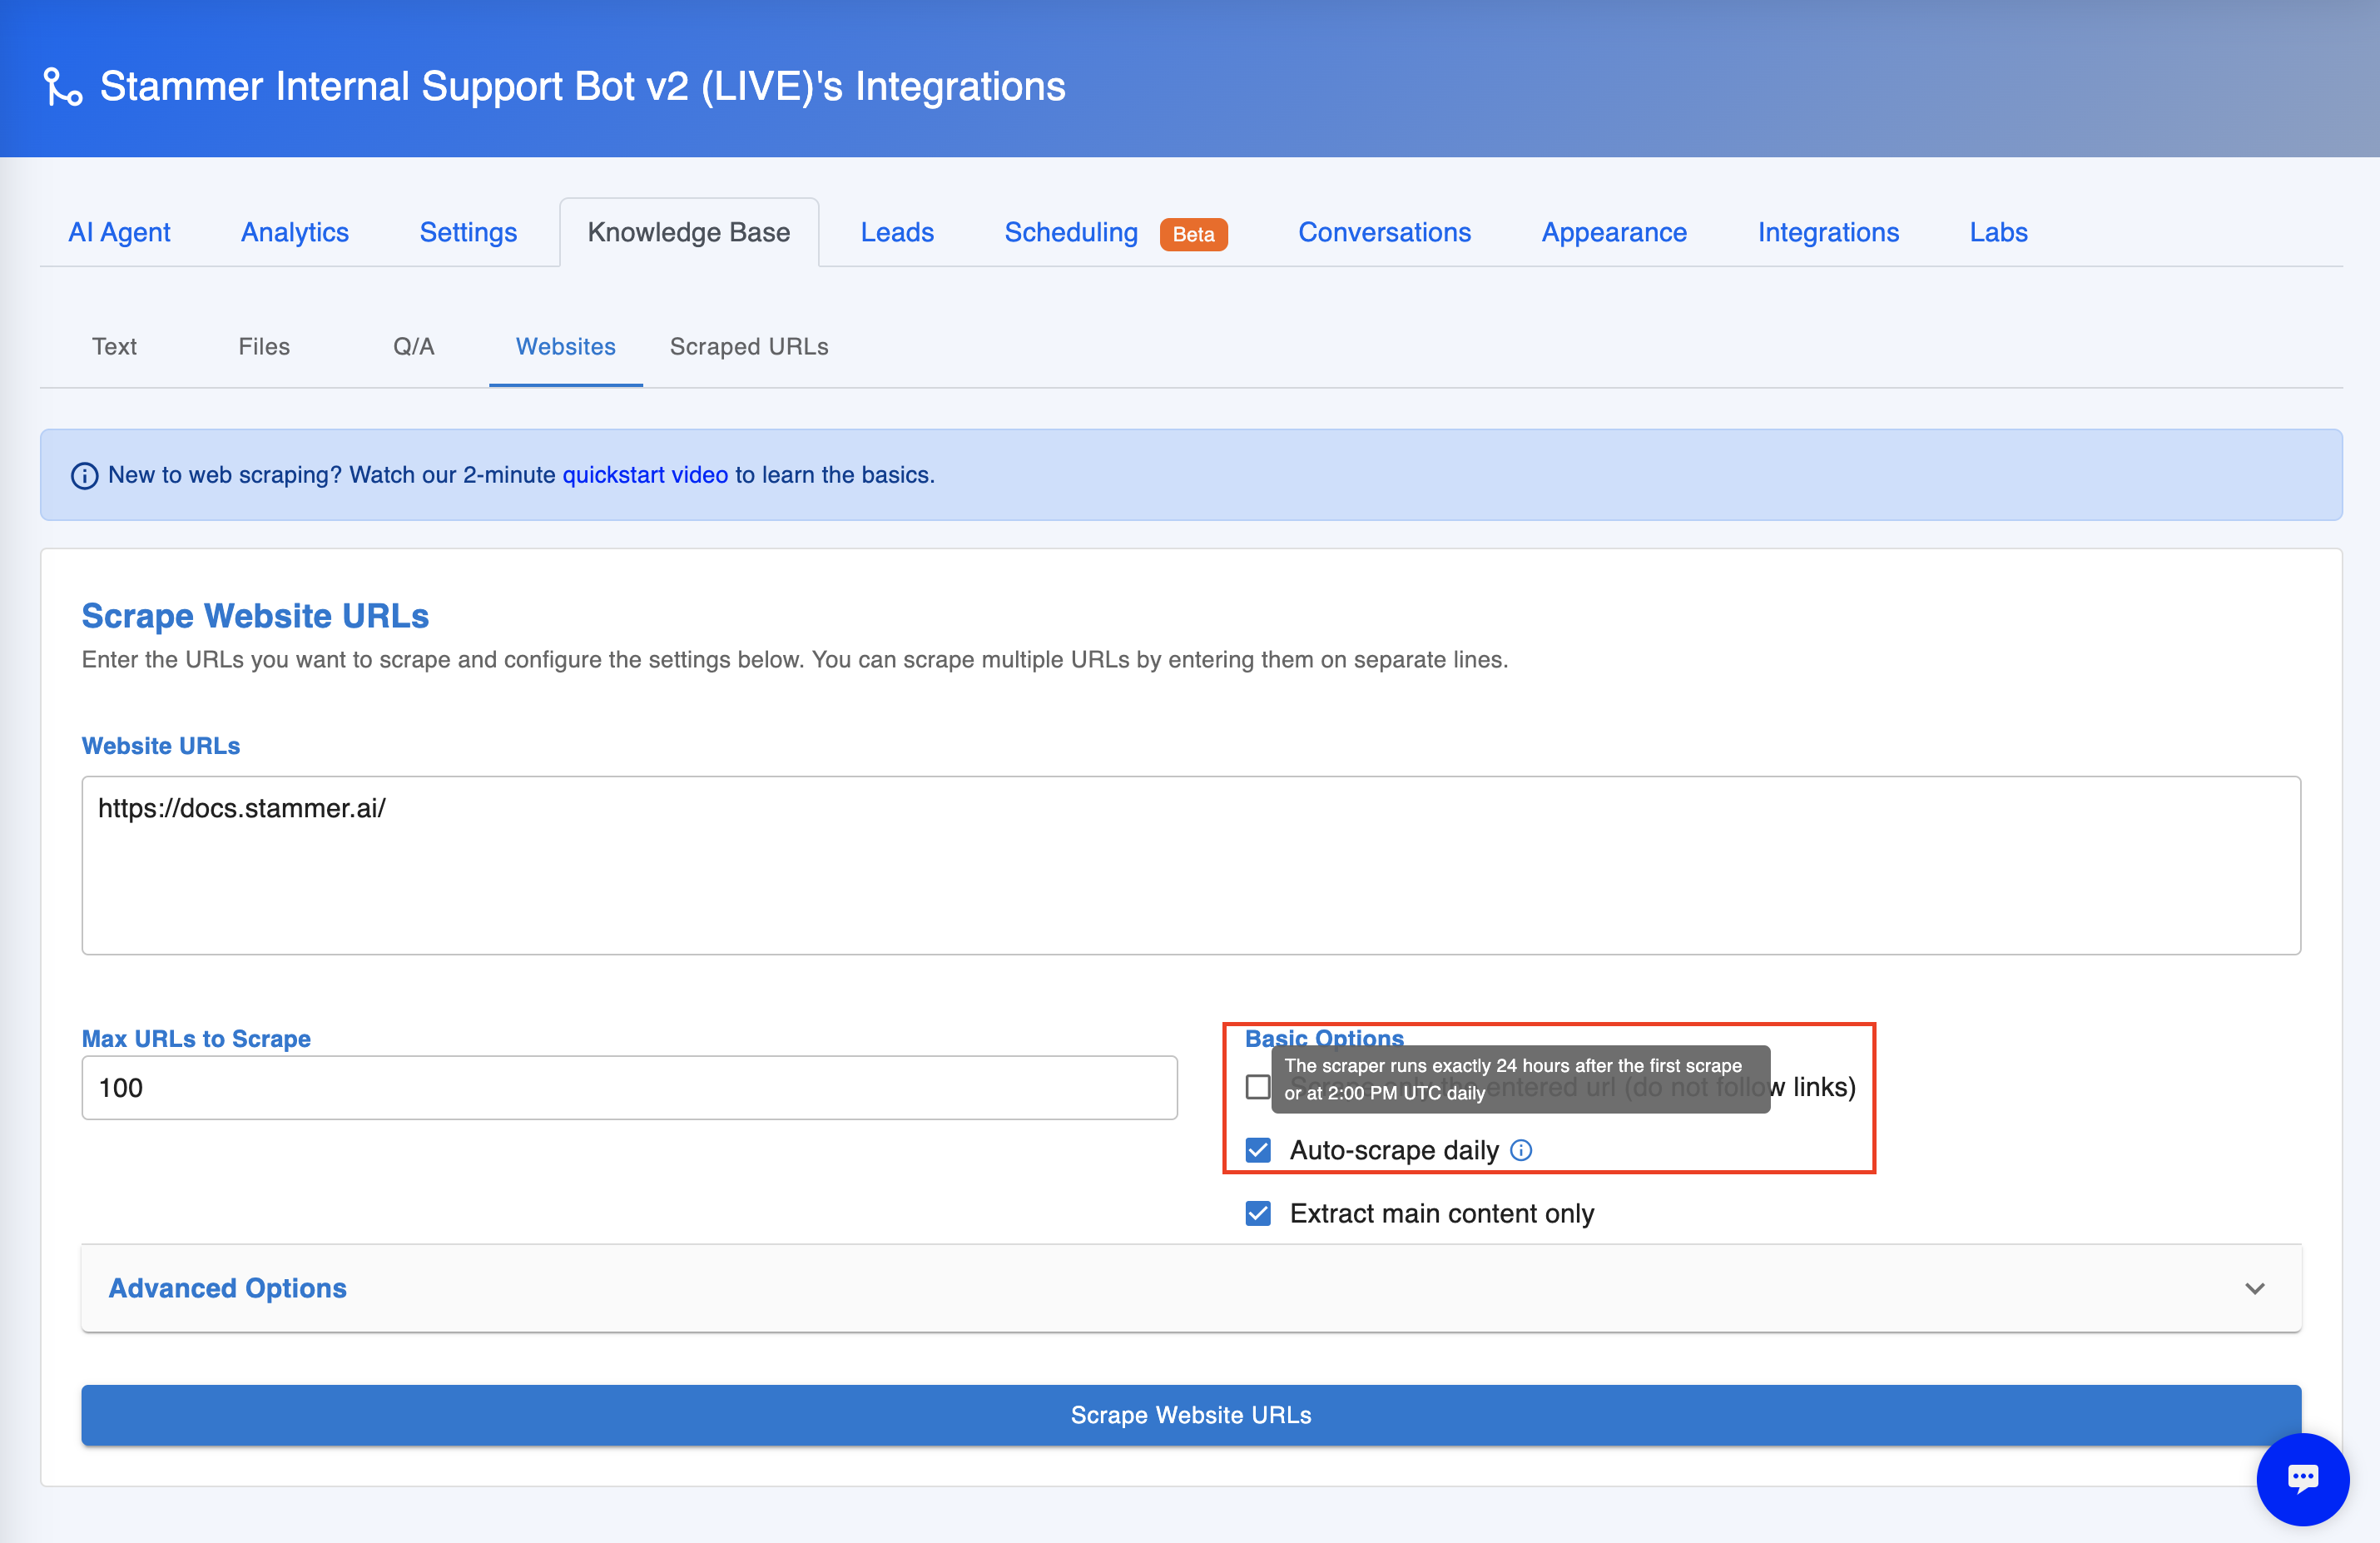This screenshot has height=1543, width=2380.
Task: Click the Max URLs to Scrape label
Action: click(x=196, y=1039)
